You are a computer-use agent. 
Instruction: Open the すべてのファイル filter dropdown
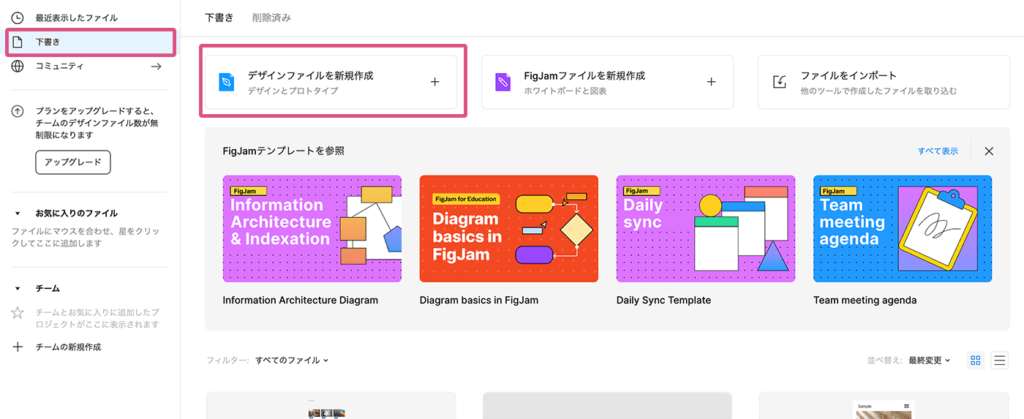click(292, 360)
